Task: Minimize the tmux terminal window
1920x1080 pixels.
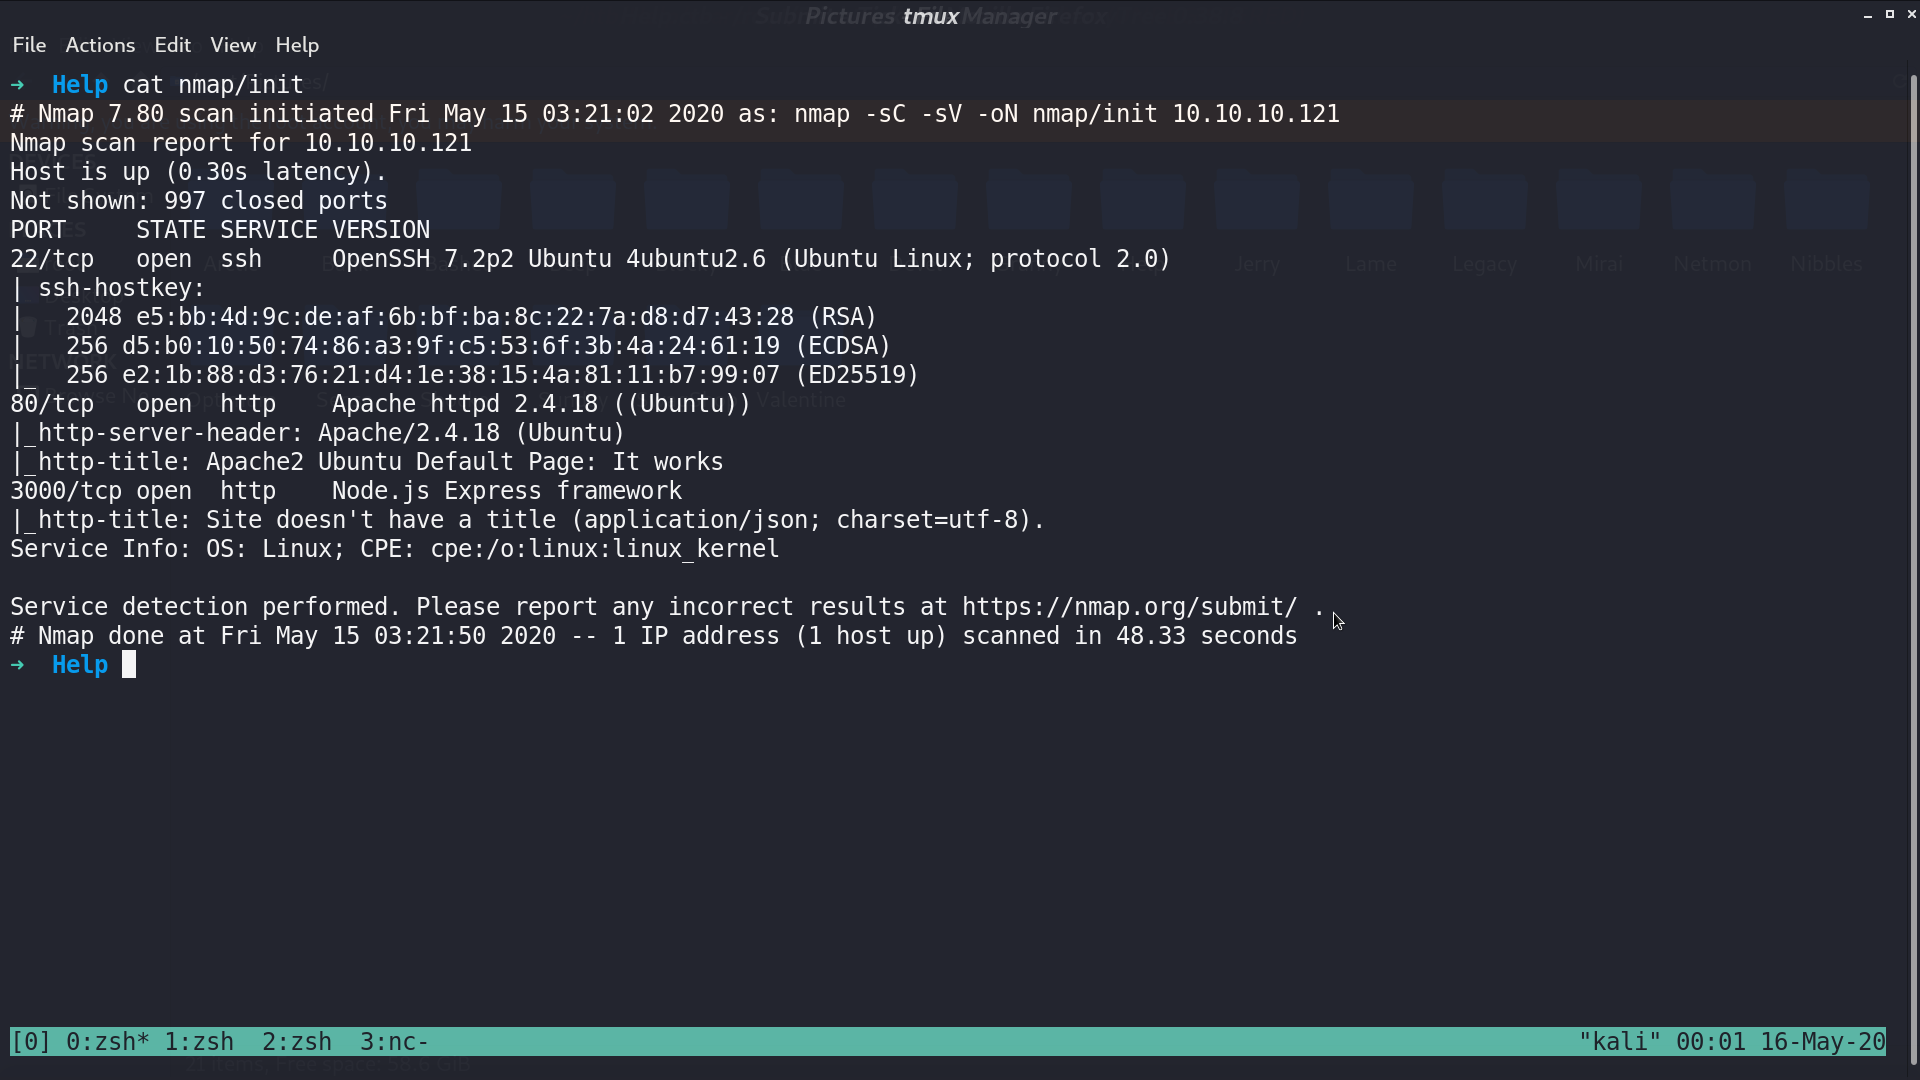Action: tap(1868, 15)
